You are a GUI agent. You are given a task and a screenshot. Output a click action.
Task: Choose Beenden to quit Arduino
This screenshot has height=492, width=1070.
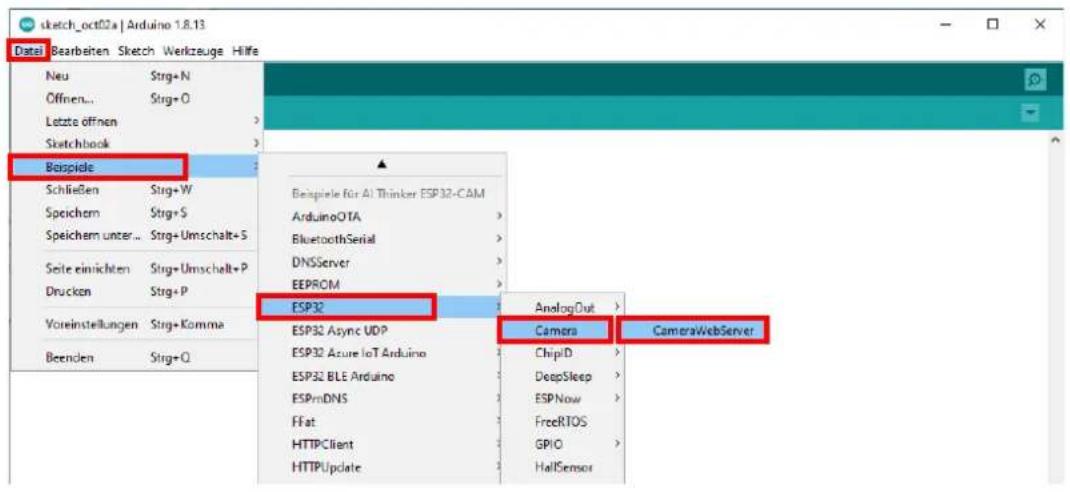tap(136, 358)
